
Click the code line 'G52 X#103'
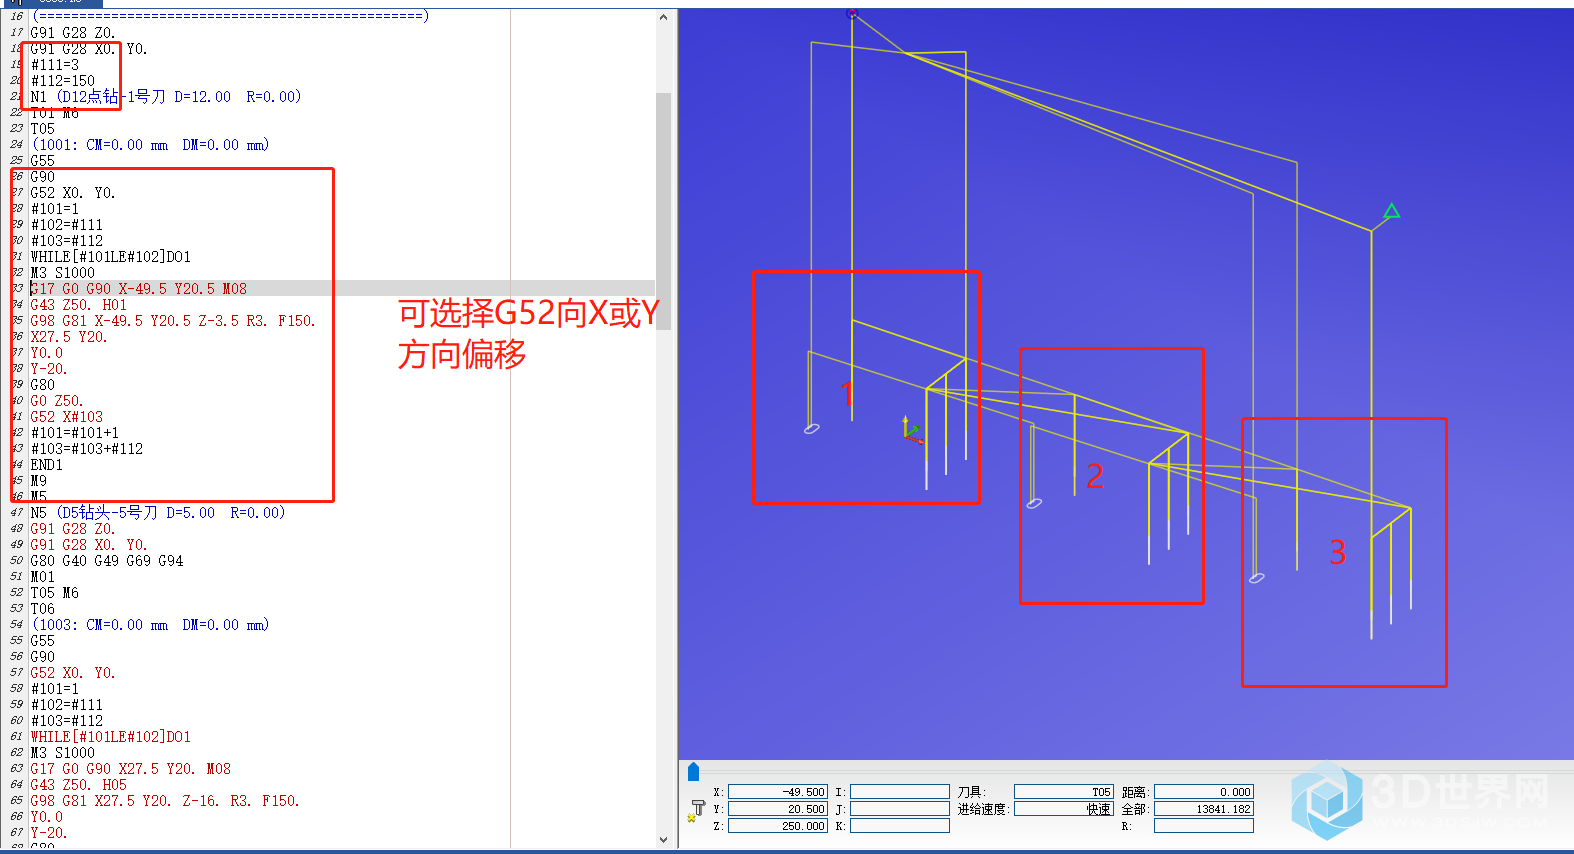66,417
